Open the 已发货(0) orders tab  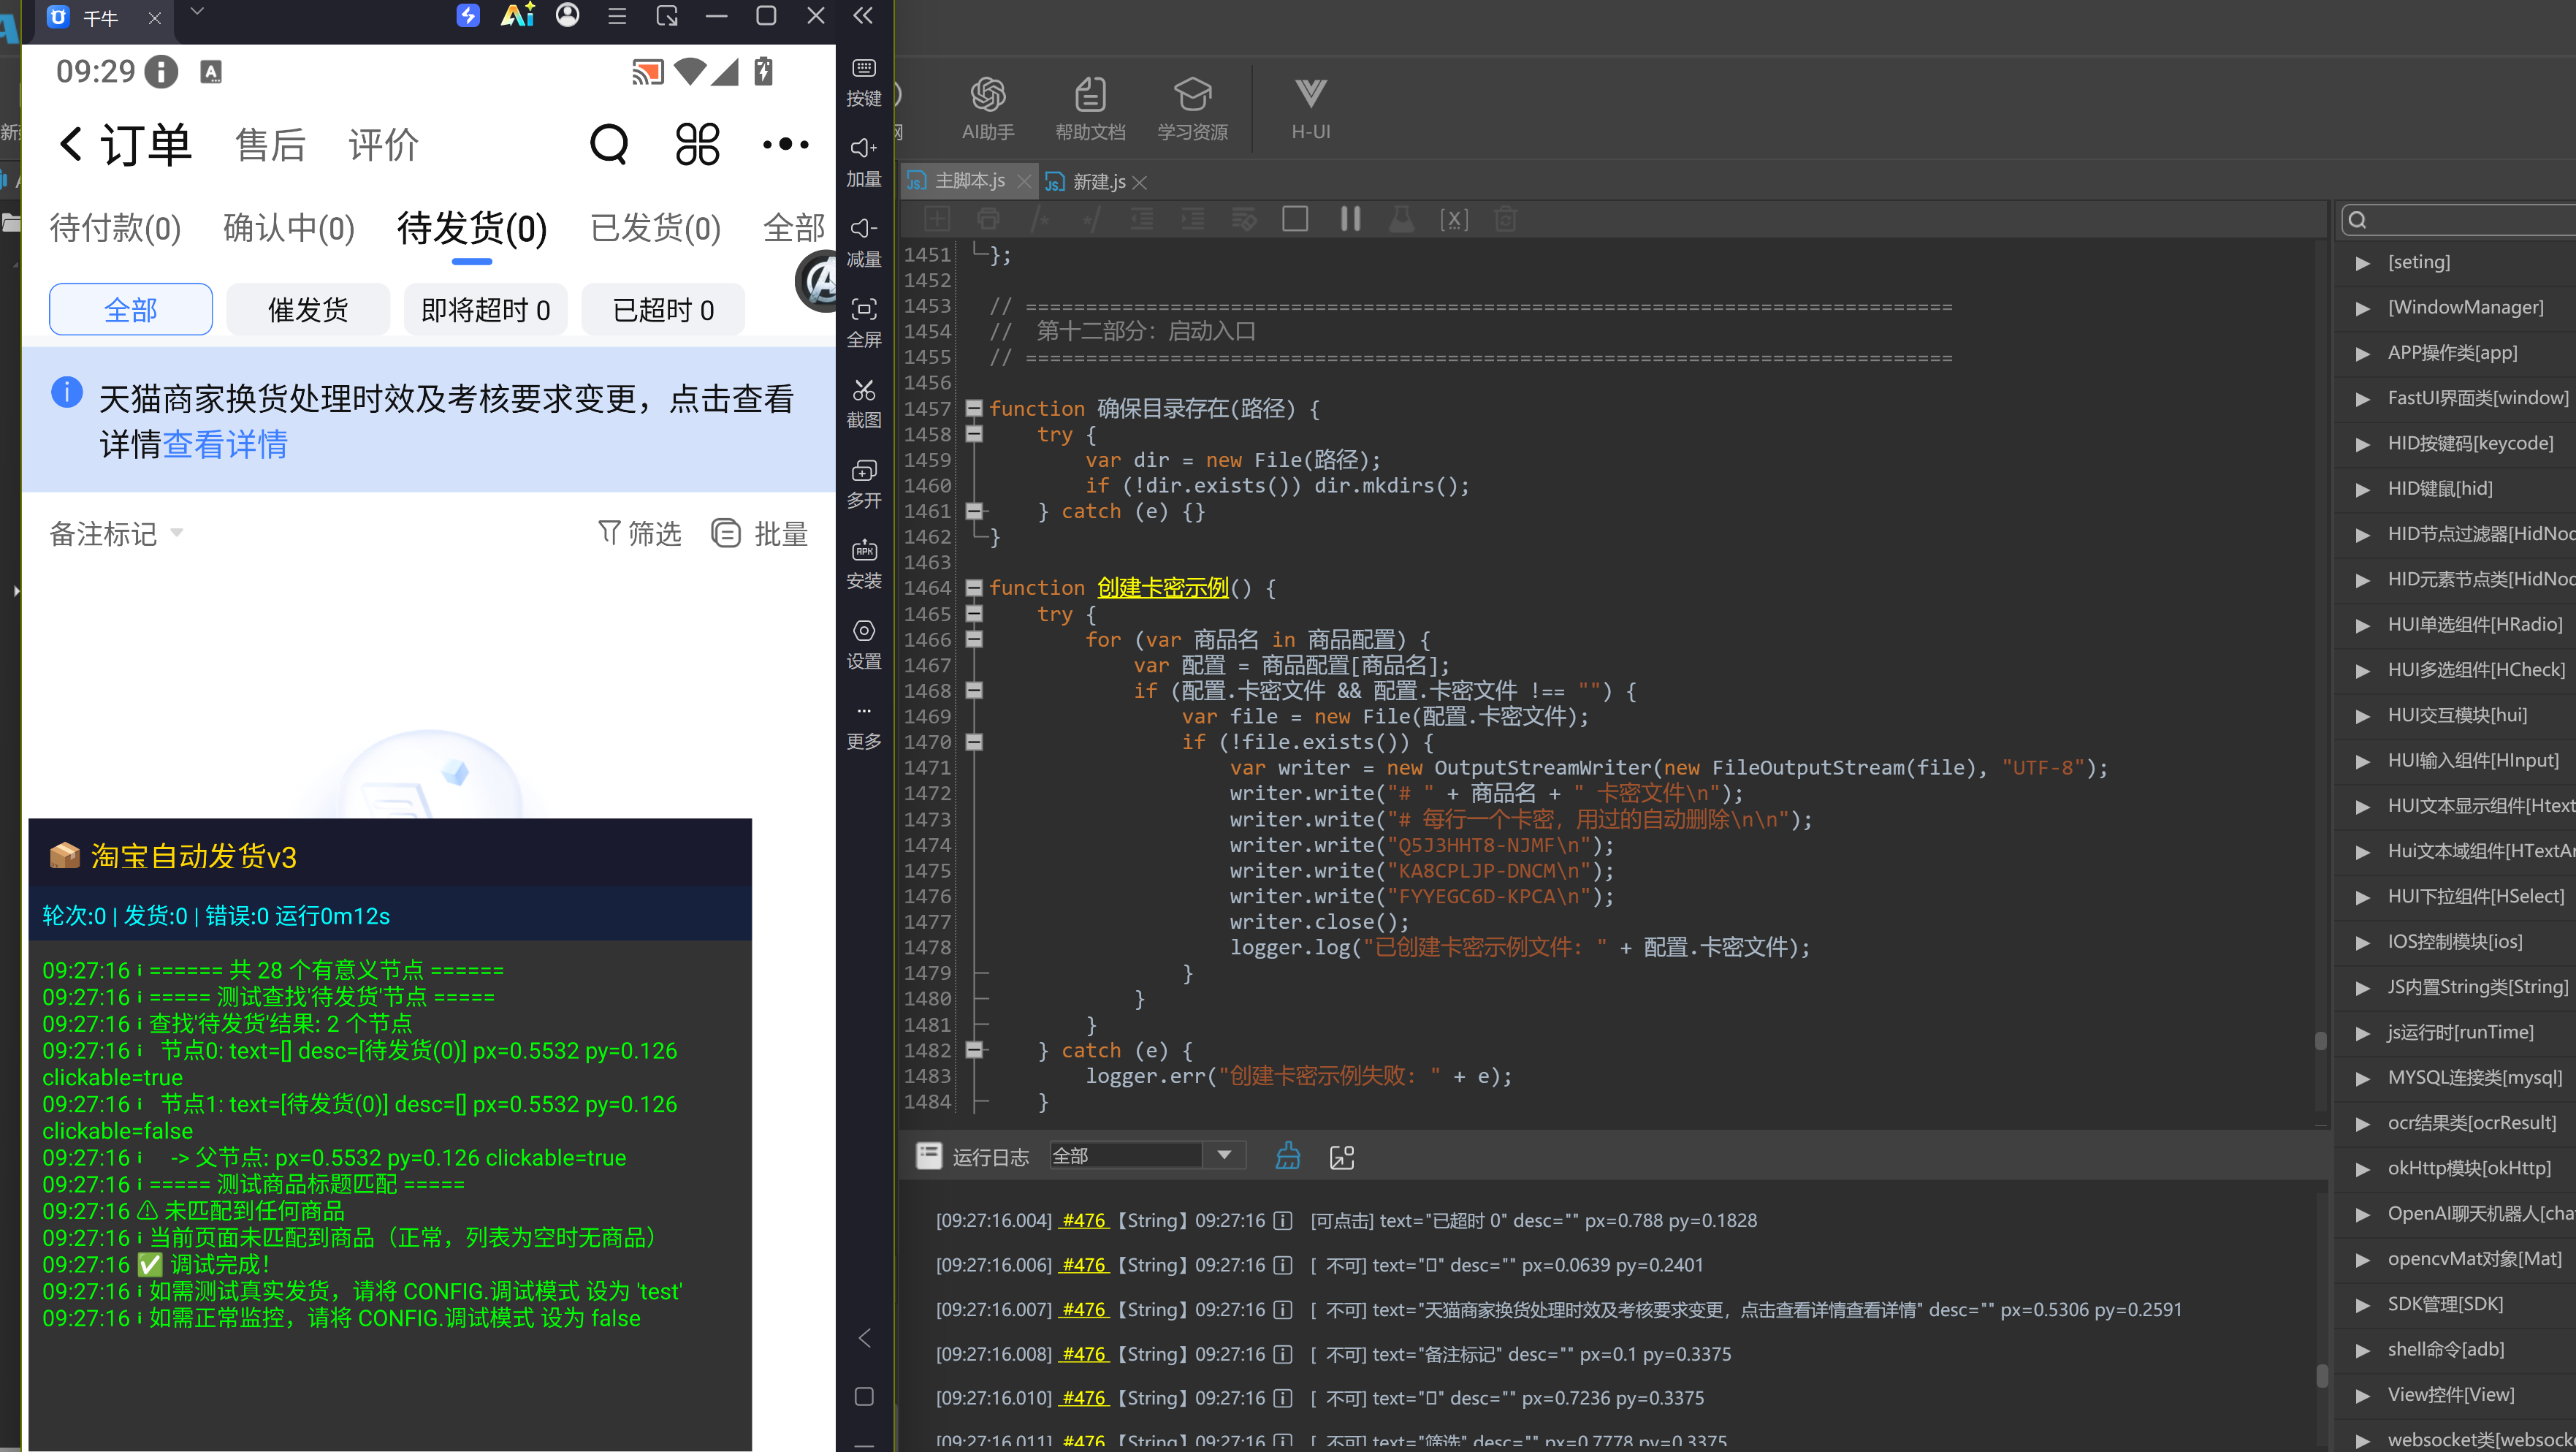[x=655, y=228]
